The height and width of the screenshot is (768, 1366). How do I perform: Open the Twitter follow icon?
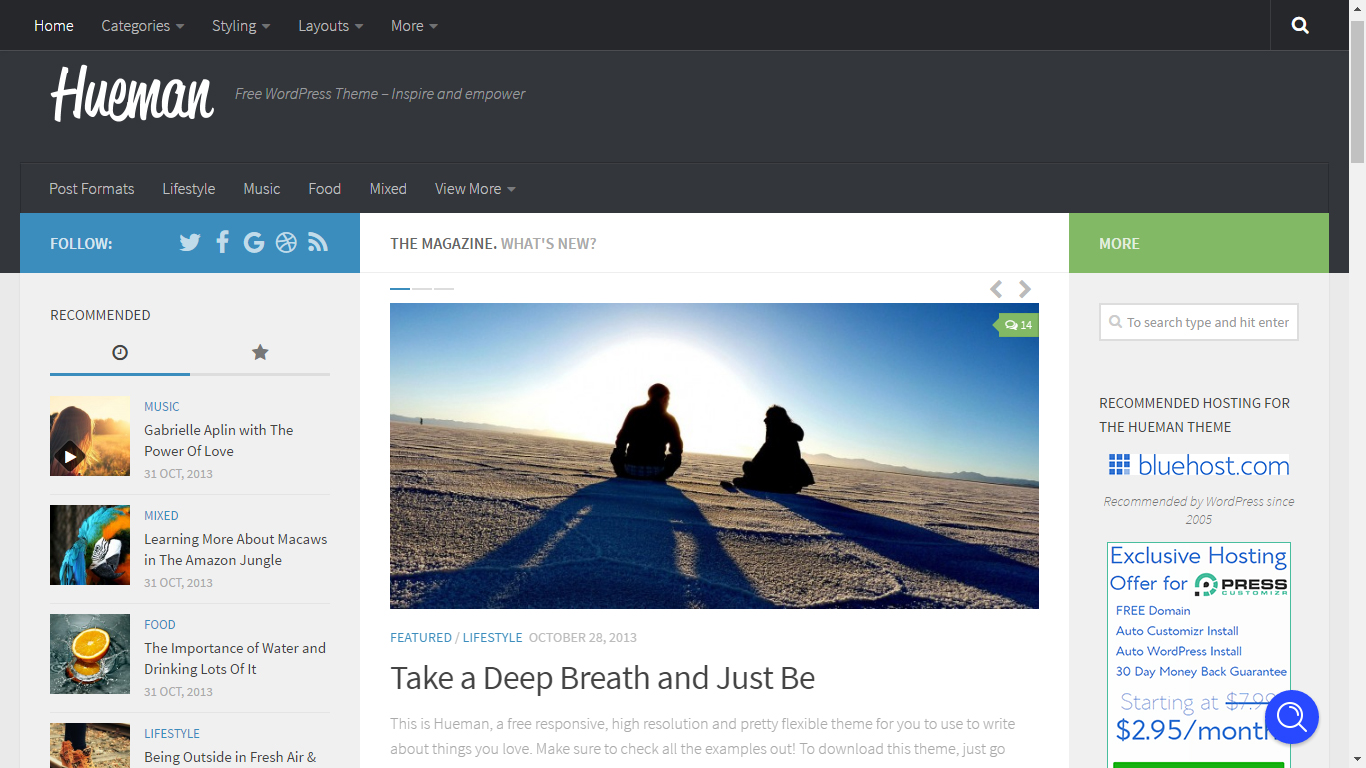pos(190,242)
